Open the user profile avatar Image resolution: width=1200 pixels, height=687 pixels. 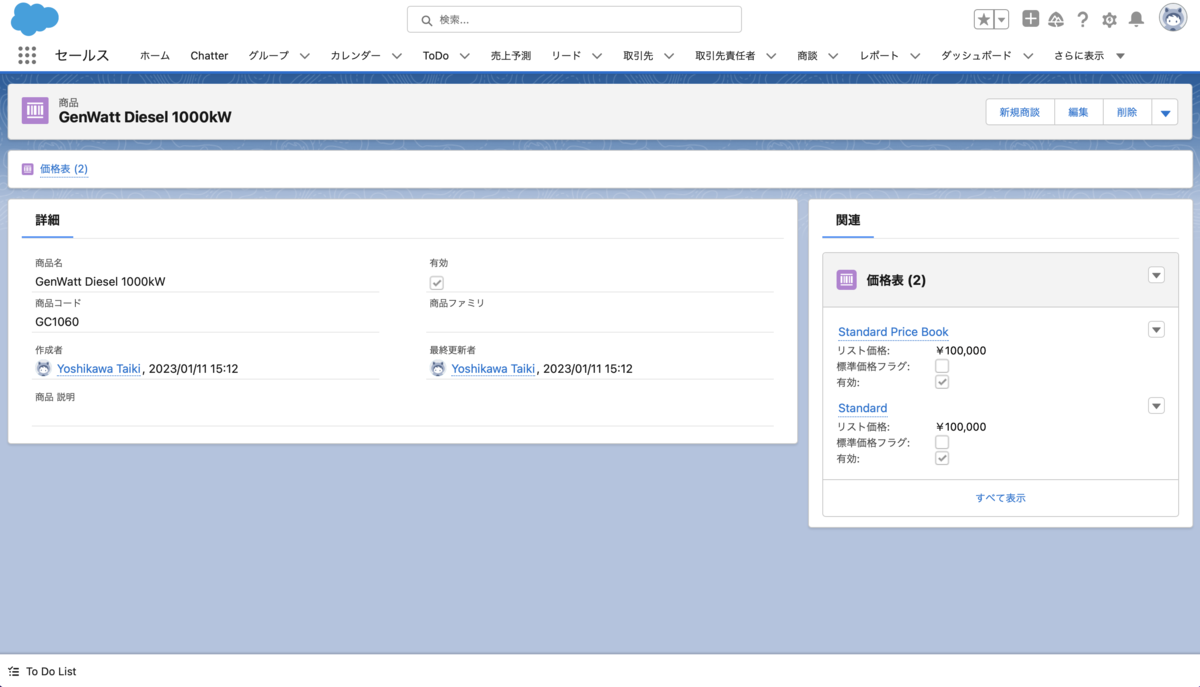click(x=1172, y=18)
